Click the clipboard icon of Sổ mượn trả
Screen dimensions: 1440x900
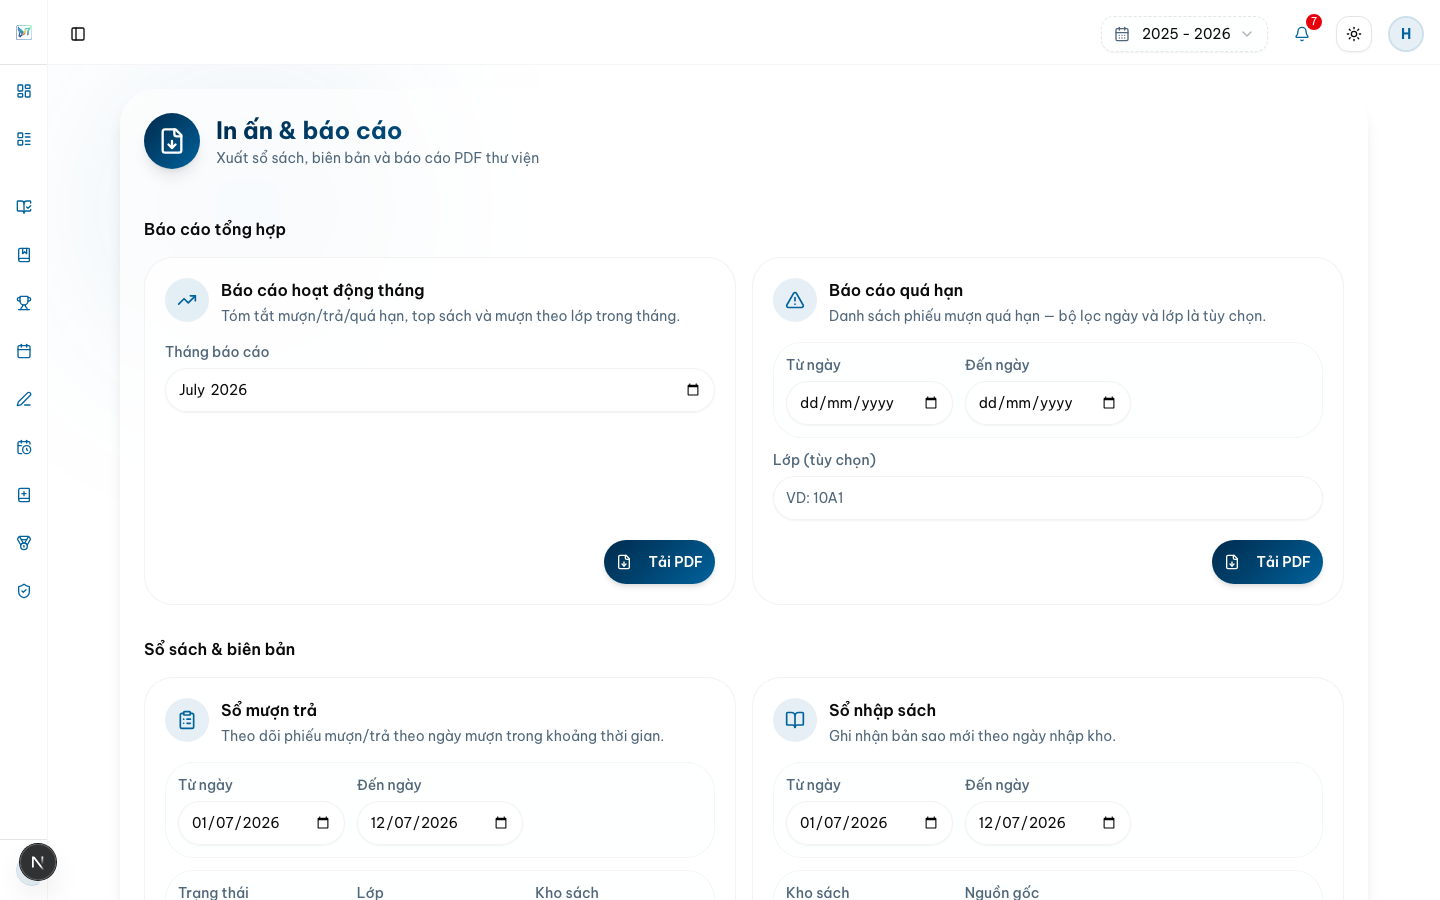(x=187, y=720)
